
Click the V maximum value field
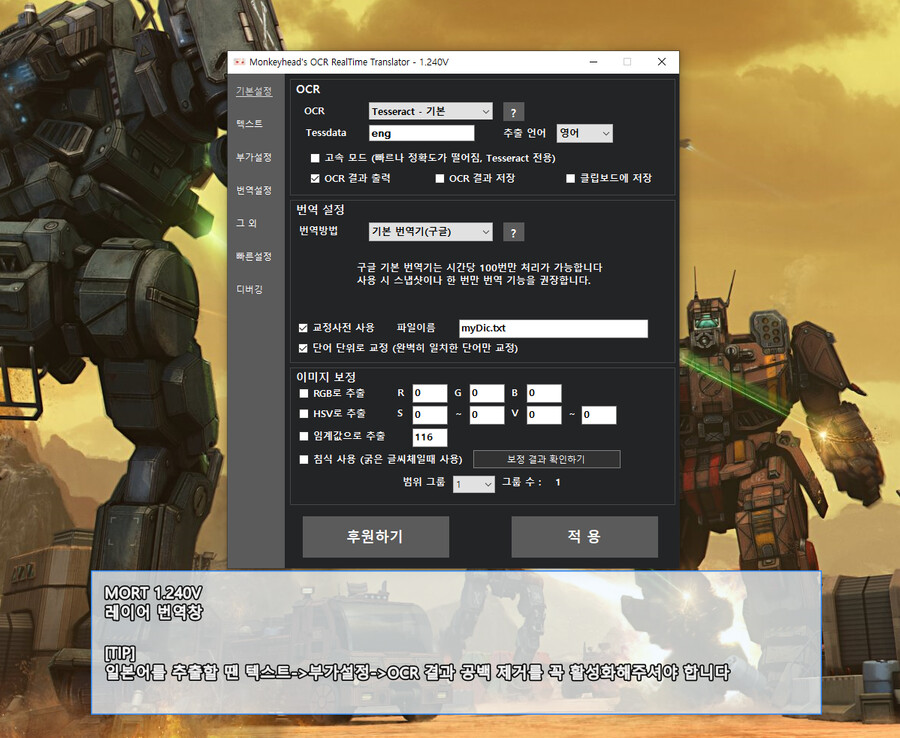[x=599, y=414]
